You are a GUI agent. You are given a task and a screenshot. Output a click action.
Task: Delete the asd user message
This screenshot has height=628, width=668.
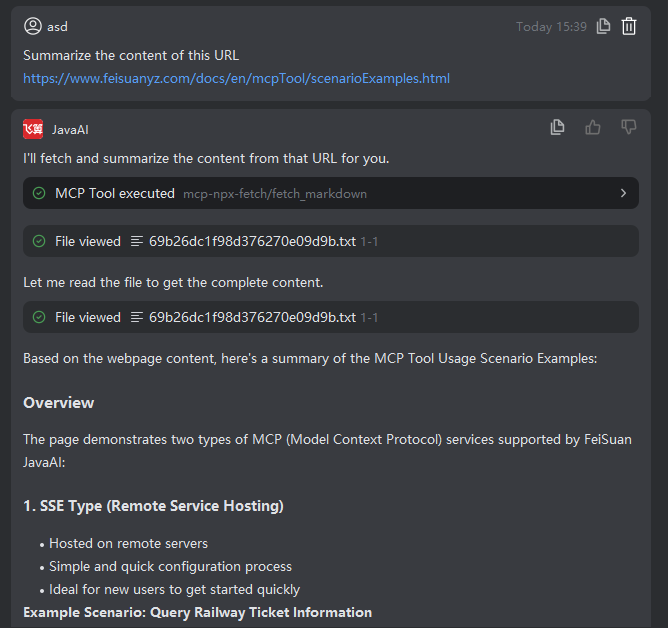tap(629, 27)
